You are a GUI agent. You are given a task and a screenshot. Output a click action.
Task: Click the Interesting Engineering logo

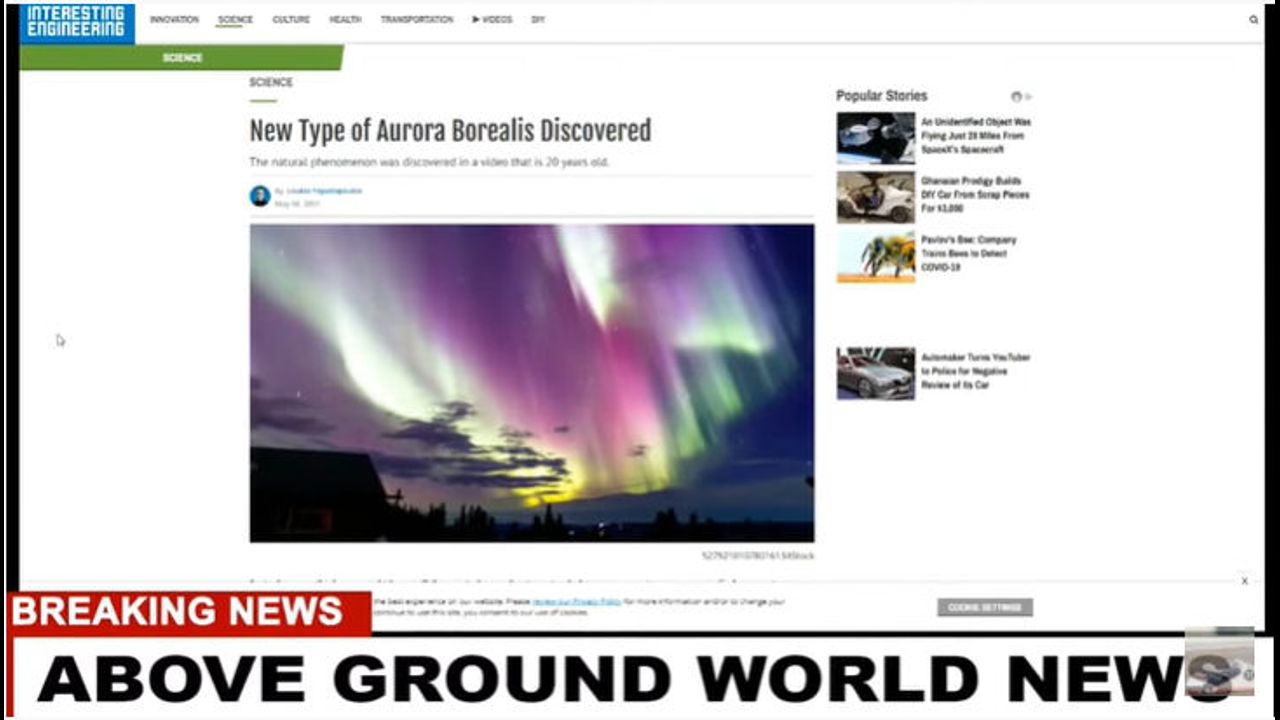77,22
